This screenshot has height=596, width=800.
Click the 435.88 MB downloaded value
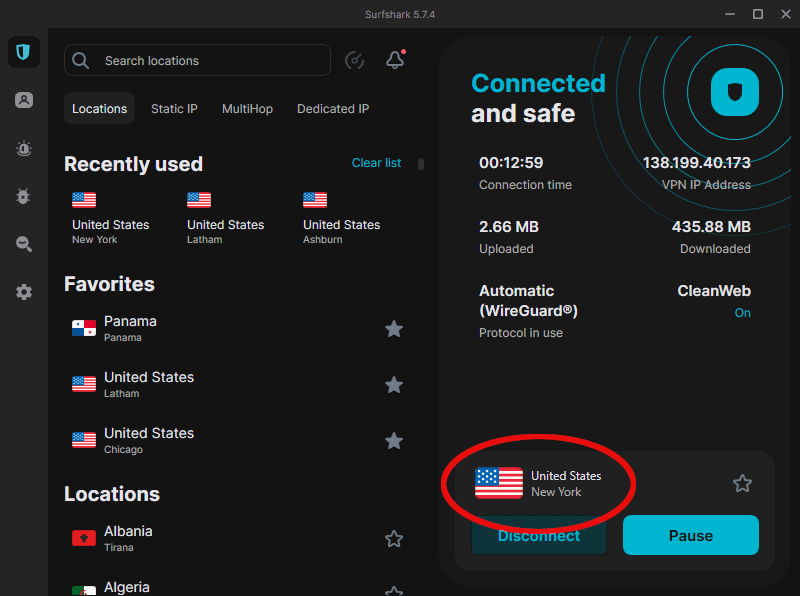pos(711,227)
